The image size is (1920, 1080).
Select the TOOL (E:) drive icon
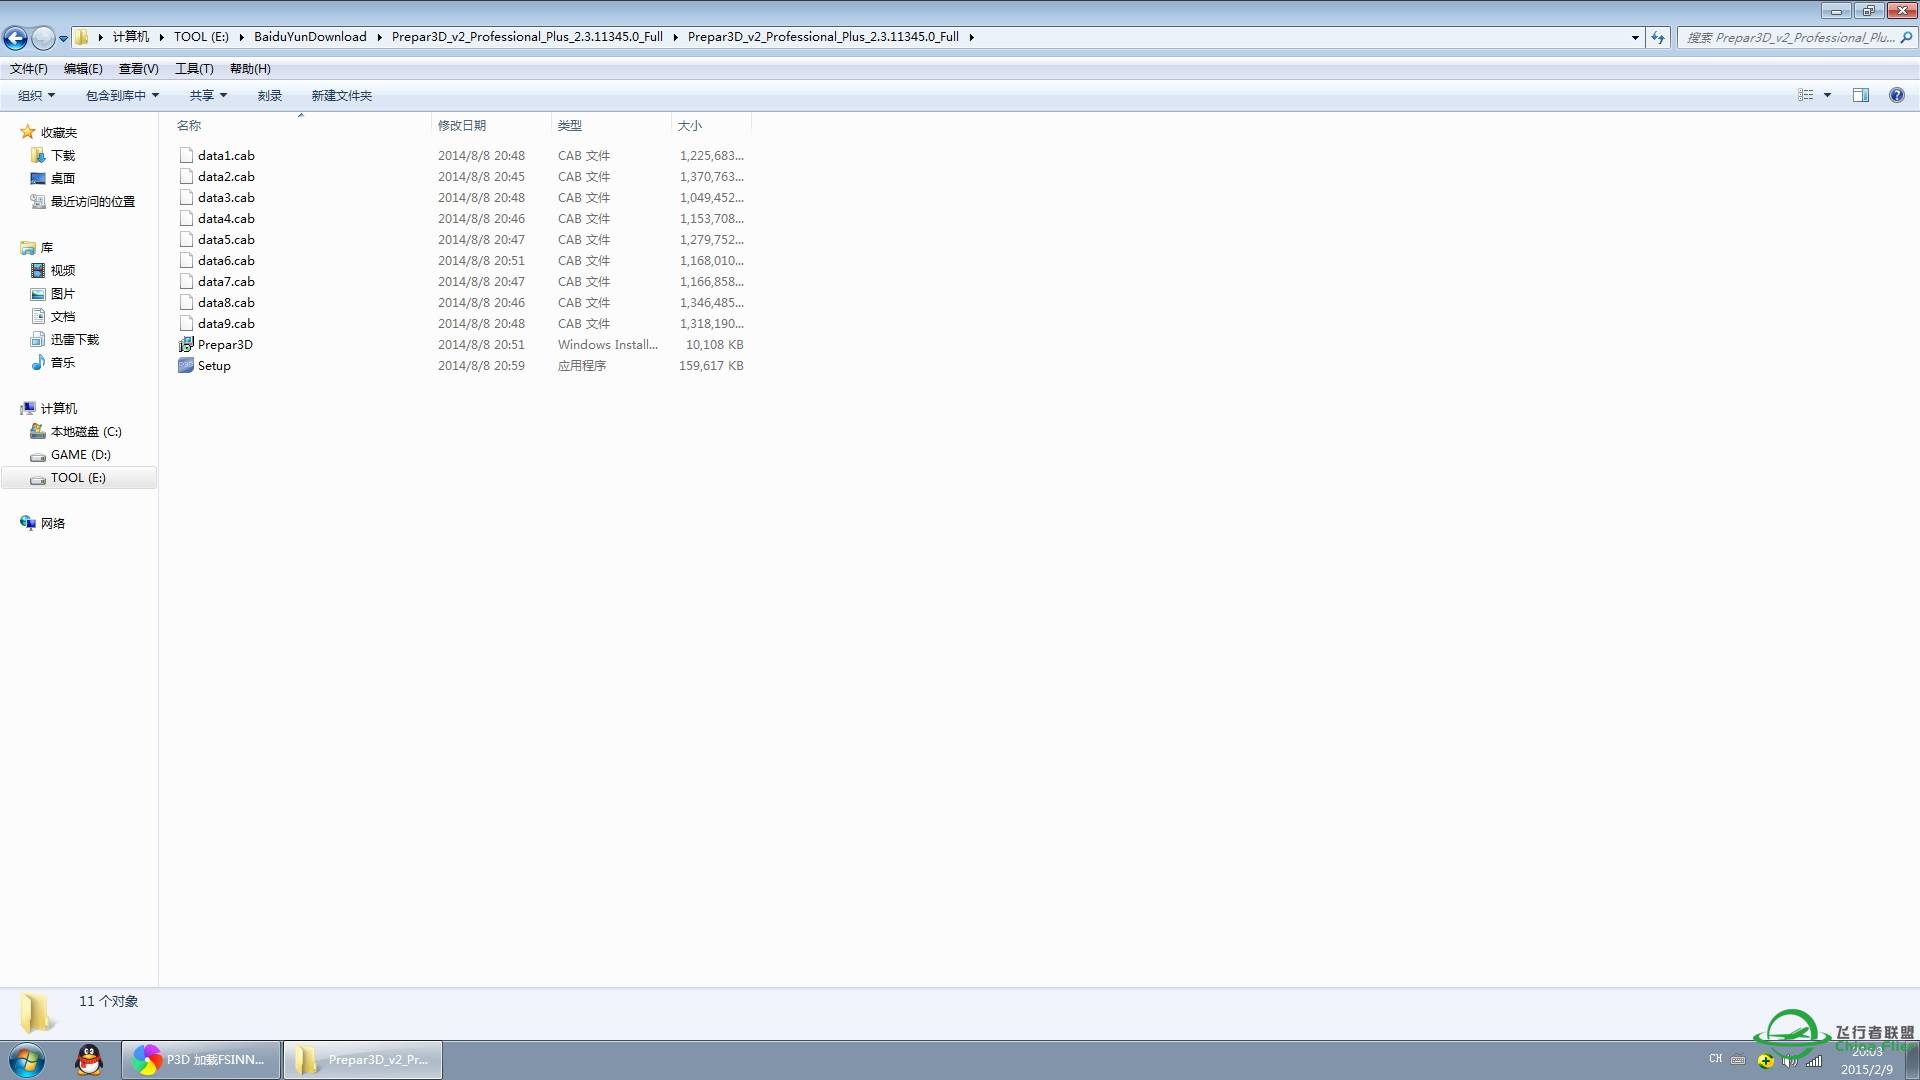[38, 479]
